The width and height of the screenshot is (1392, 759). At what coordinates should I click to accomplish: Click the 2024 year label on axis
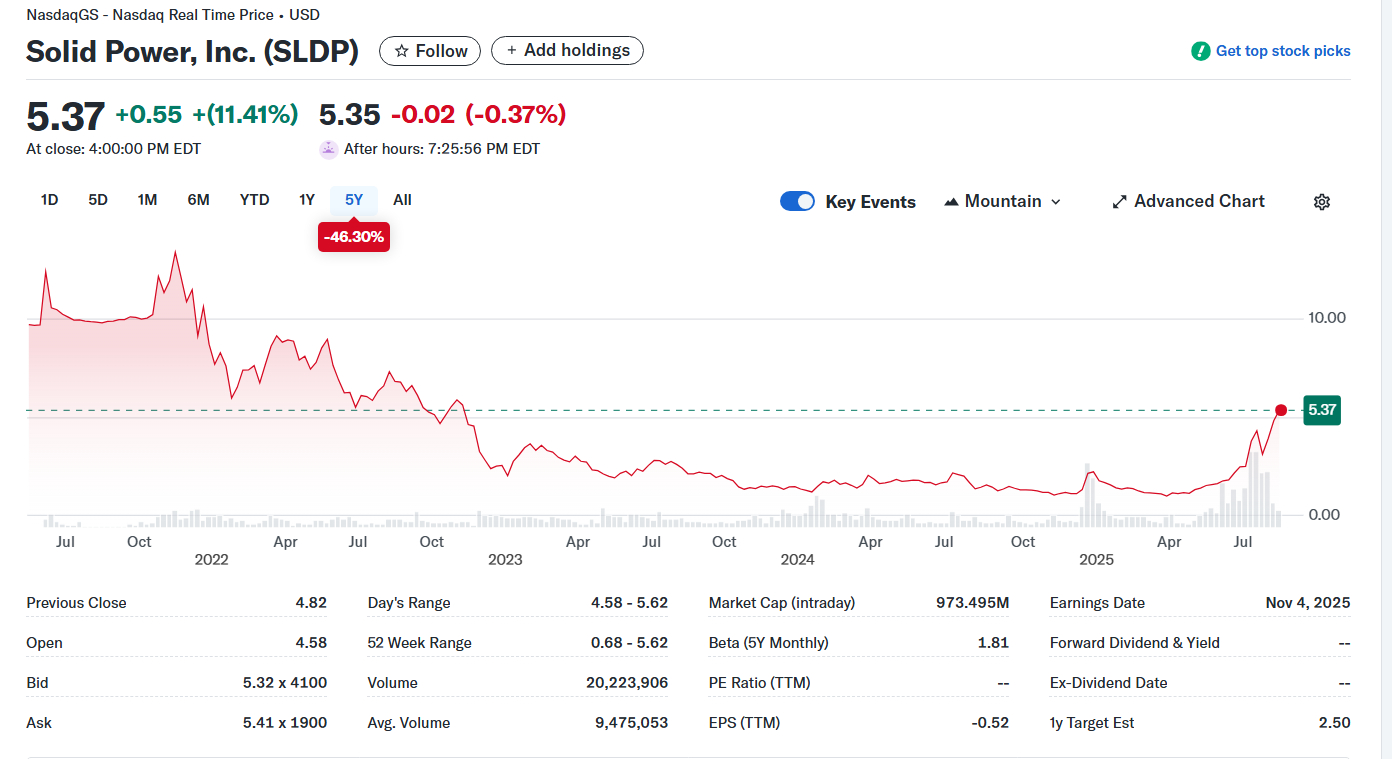[x=797, y=560]
